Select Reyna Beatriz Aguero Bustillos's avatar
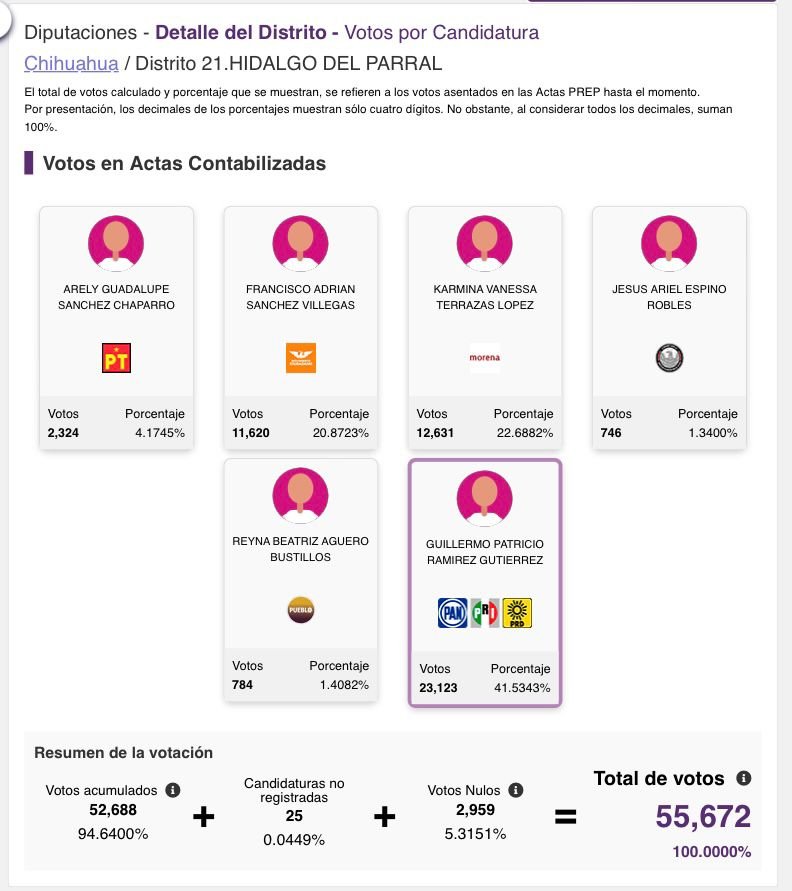Image resolution: width=792 pixels, height=891 pixels. (x=301, y=493)
